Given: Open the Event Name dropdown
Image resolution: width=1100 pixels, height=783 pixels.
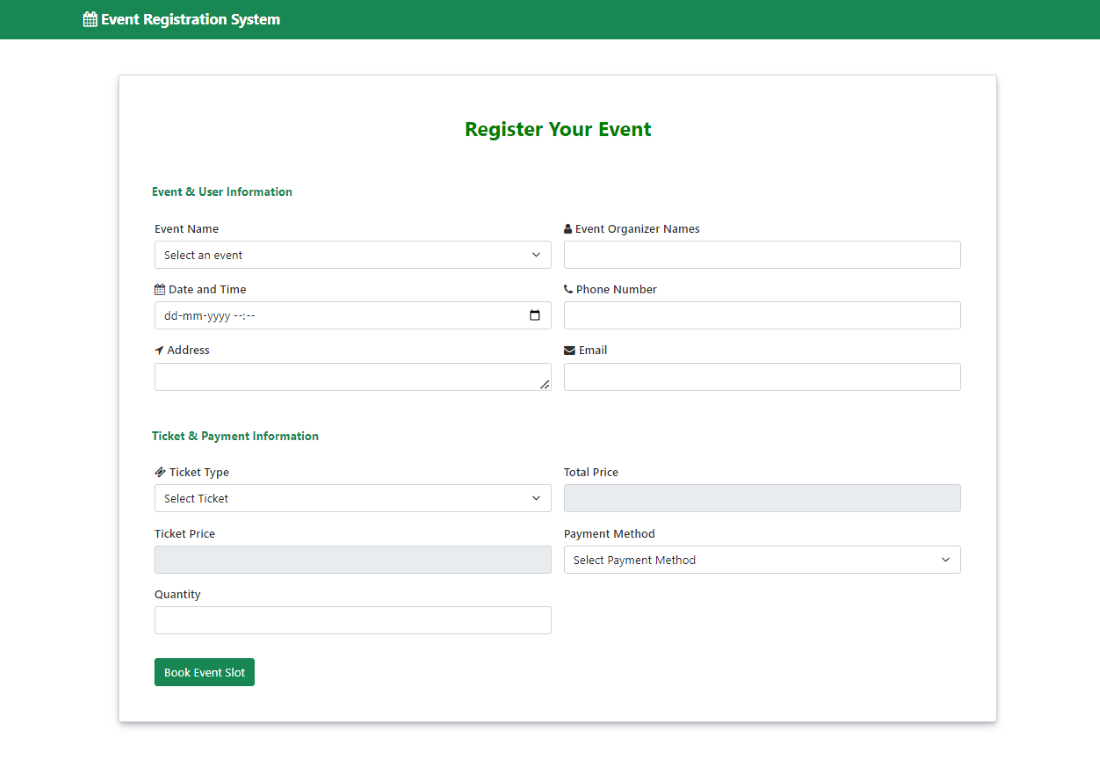Looking at the screenshot, I should [352, 255].
